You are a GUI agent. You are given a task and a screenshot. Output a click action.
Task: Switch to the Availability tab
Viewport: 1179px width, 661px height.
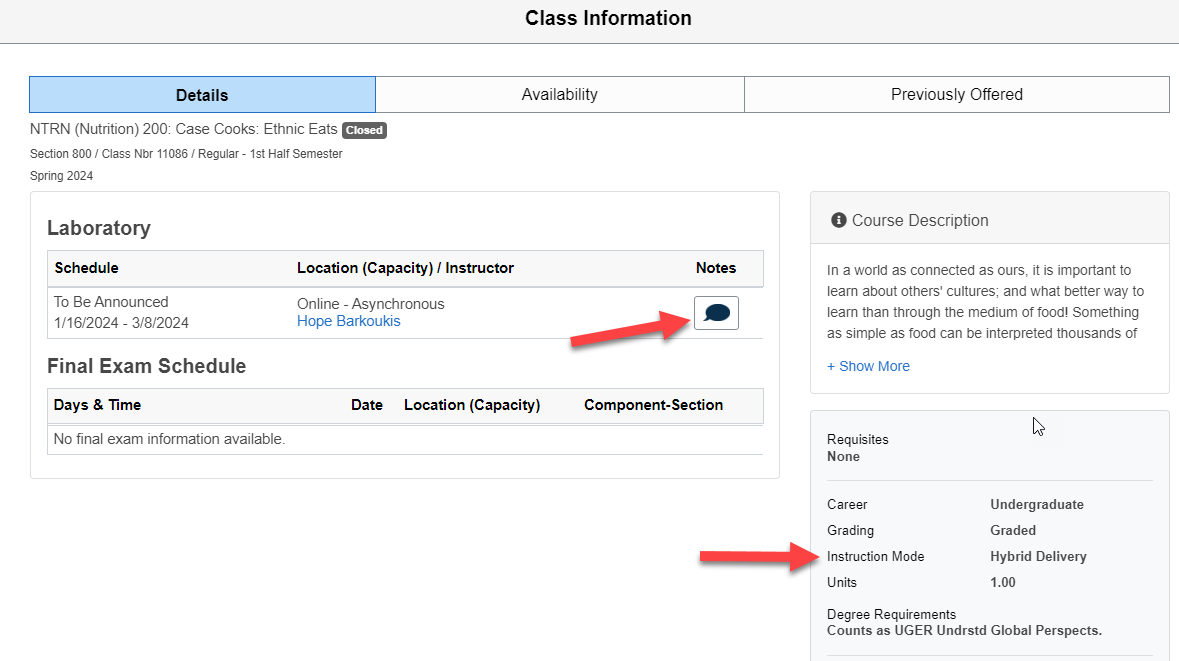pos(559,94)
